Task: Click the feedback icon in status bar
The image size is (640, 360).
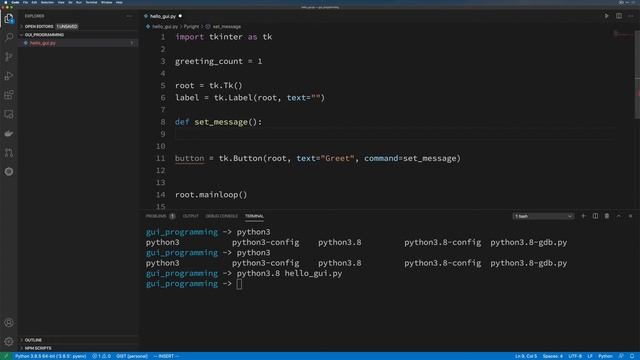Action: pos(621,356)
